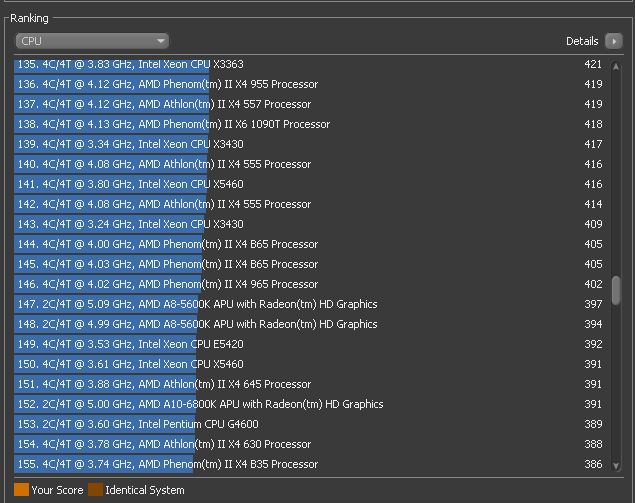This screenshot has height=503, width=635.
Task: Select row 137 Athlon II X4 557
Action: 311,104
